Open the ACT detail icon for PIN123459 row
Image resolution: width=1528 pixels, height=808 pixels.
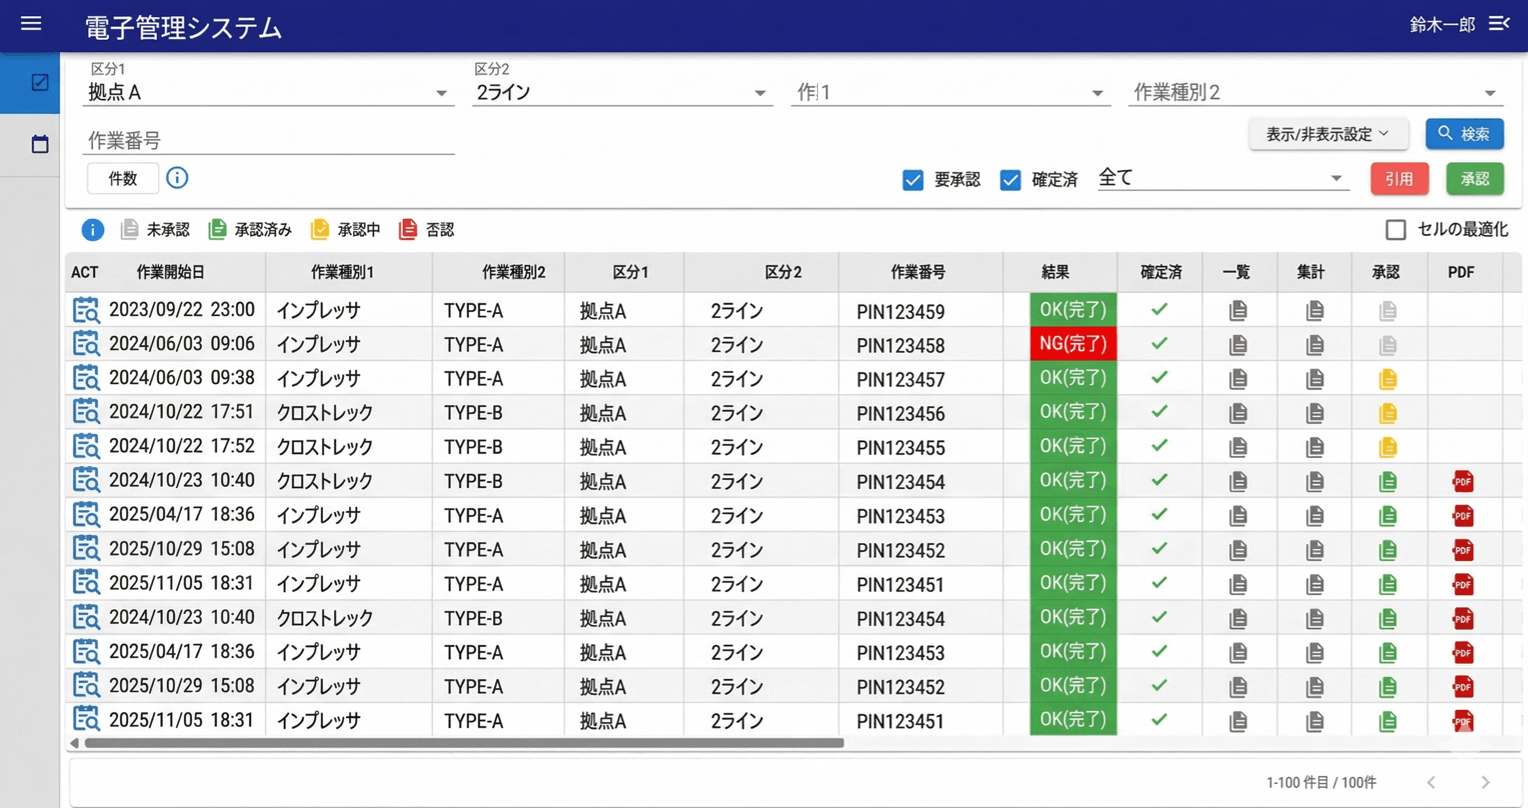click(x=86, y=310)
